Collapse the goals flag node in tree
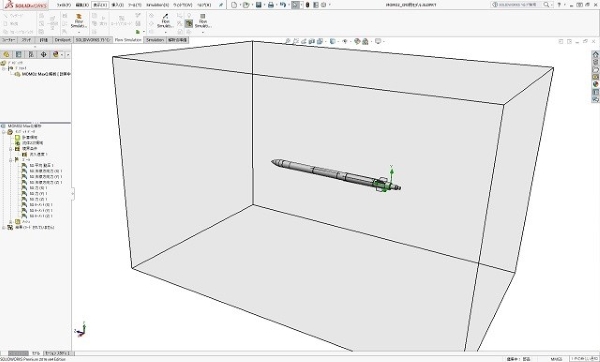The height and width of the screenshot is (362, 600). 11,160
